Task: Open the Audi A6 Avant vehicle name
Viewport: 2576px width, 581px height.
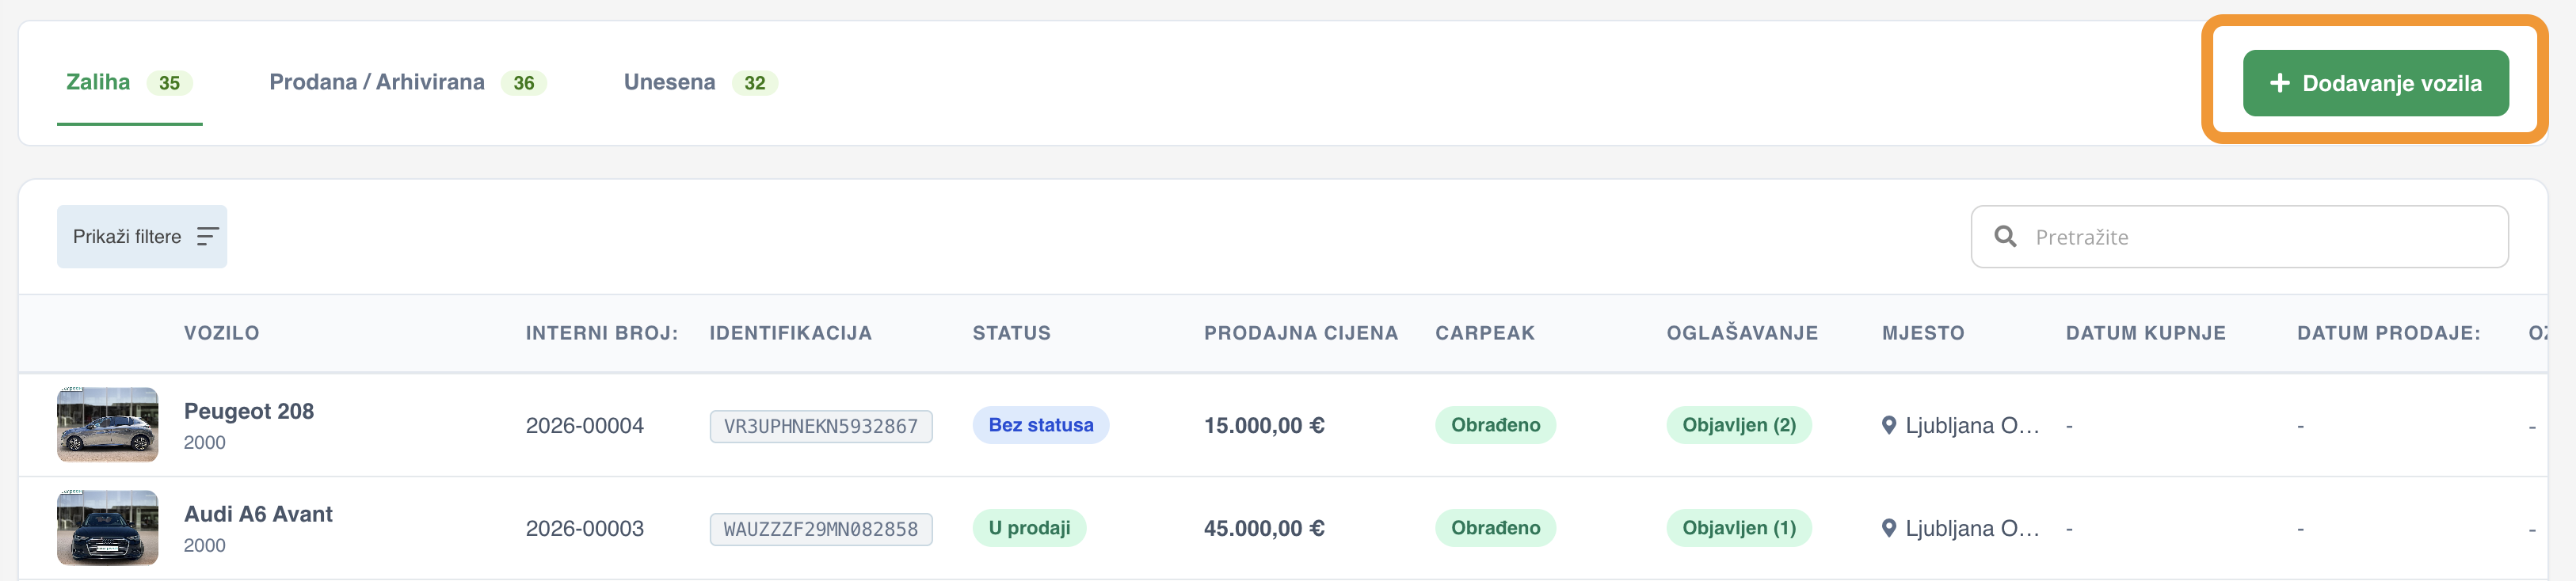Action: (x=258, y=514)
